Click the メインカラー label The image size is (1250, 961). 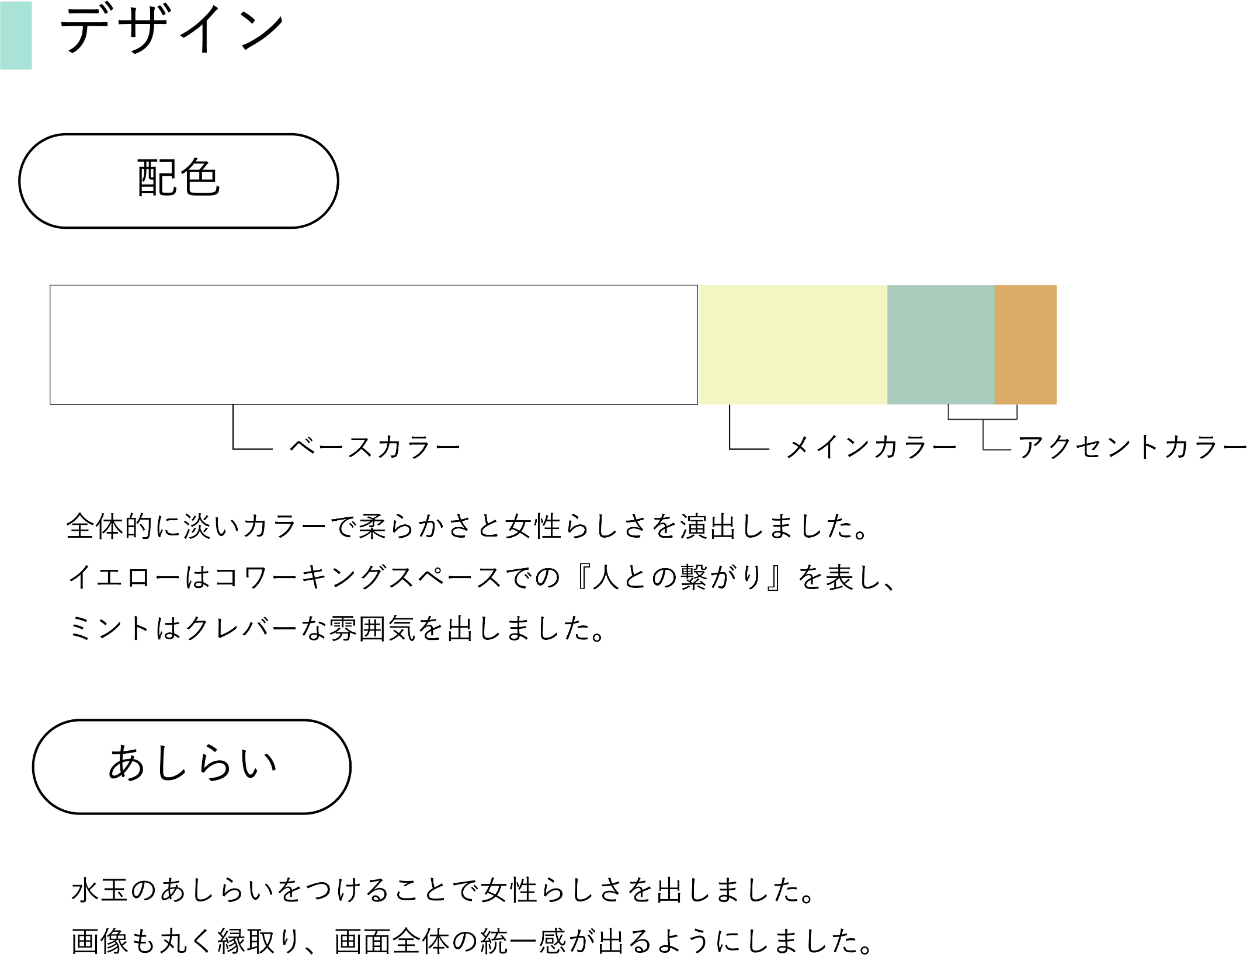[872, 447]
